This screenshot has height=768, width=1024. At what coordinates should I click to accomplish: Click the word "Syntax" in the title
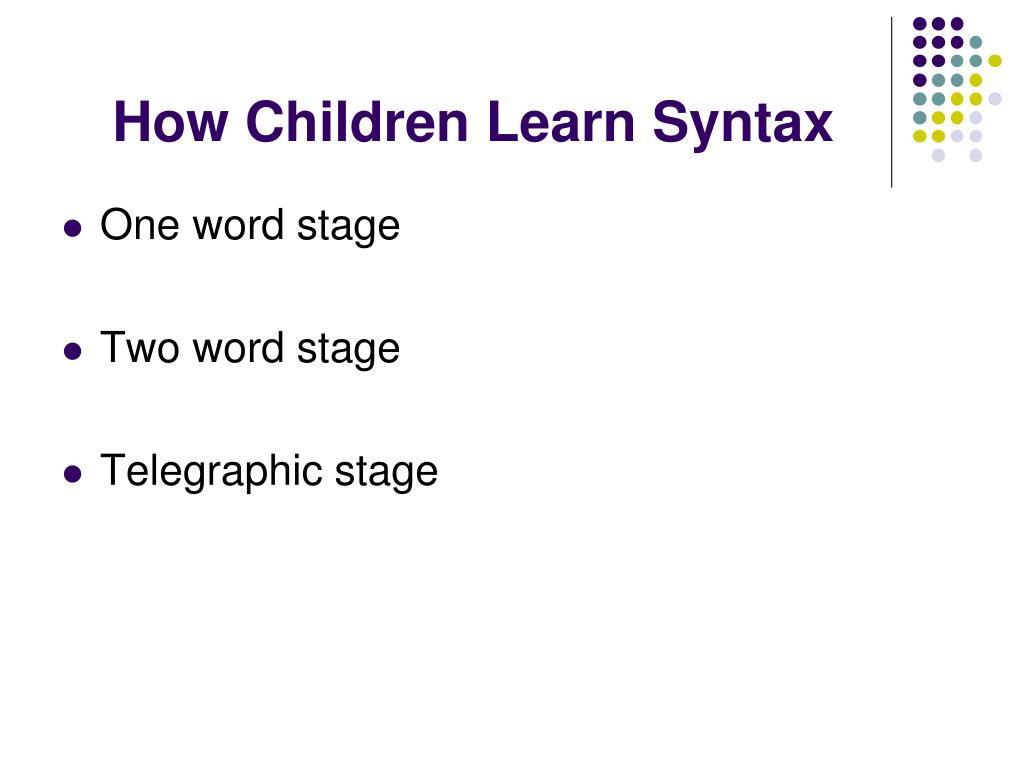tap(743, 124)
